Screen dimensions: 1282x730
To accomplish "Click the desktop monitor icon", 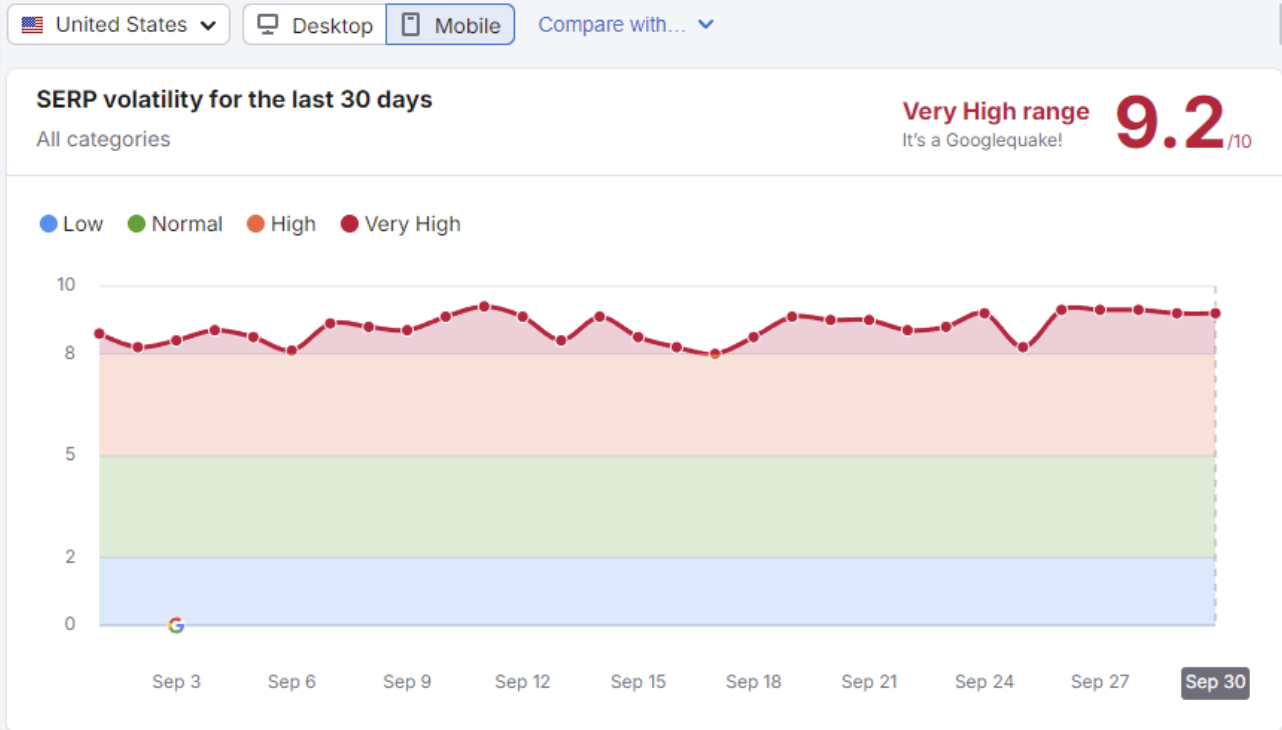I will (267, 25).
